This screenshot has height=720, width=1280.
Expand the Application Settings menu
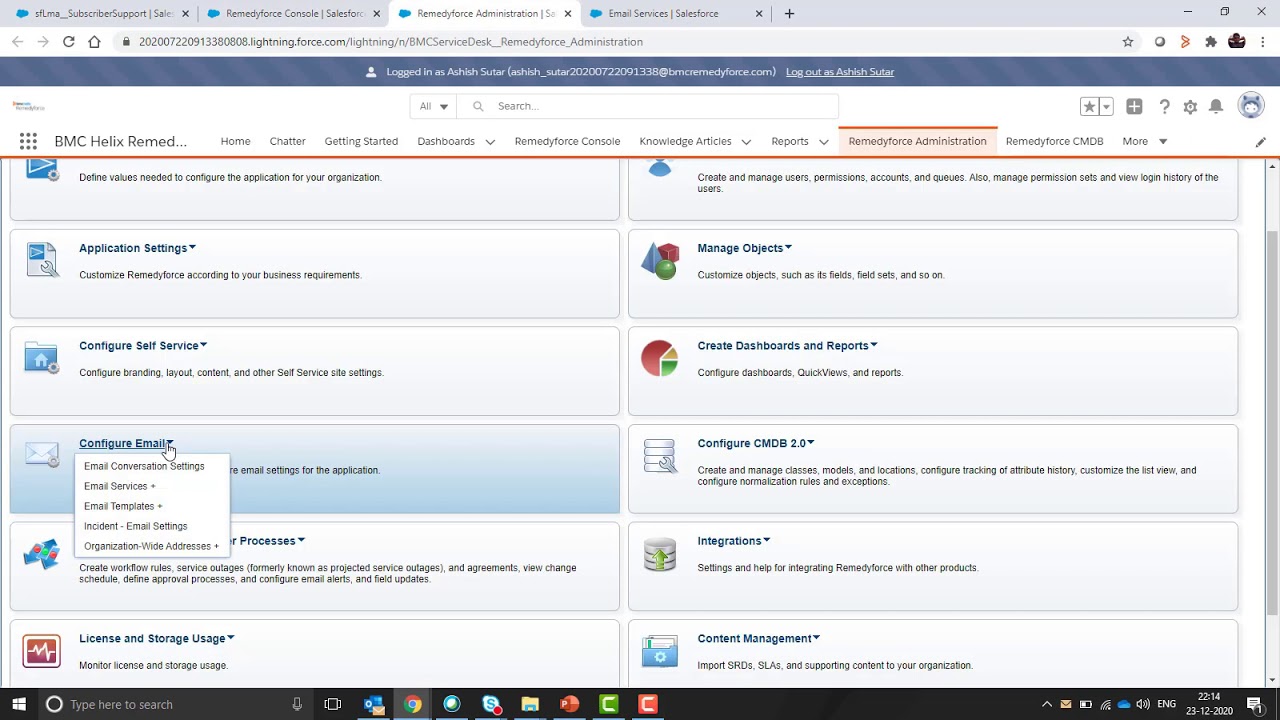pyautogui.click(x=192, y=248)
